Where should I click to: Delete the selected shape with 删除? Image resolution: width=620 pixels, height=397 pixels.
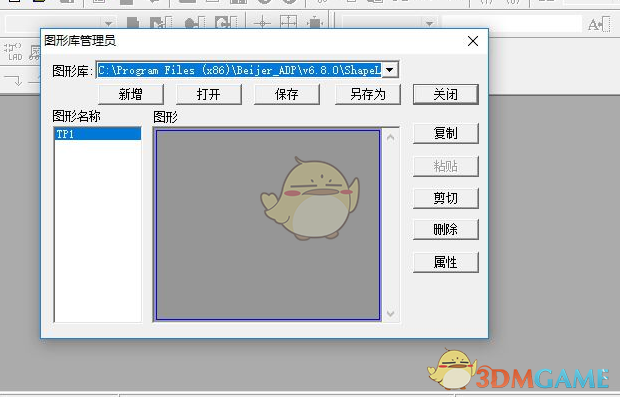click(x=446, y=229)
